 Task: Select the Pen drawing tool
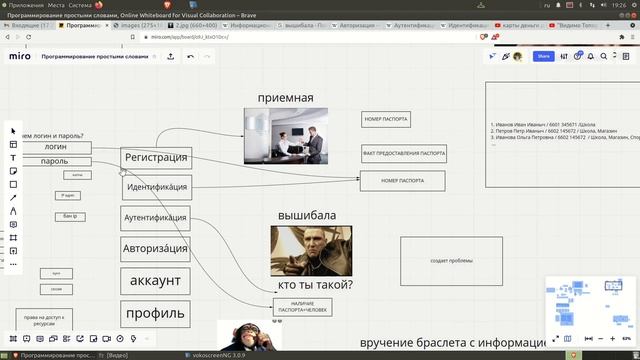pyautogui.click(x=13, y=211)
